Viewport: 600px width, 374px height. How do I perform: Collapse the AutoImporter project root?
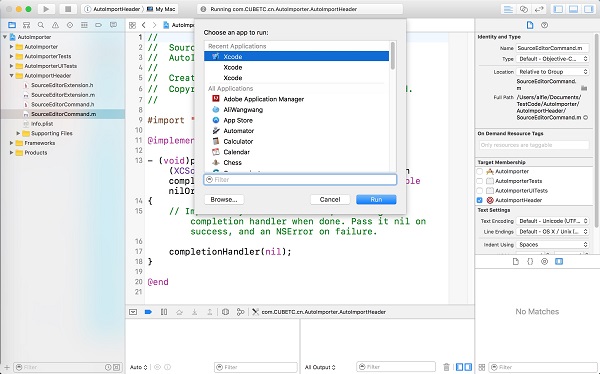click(x=5, y=37)
